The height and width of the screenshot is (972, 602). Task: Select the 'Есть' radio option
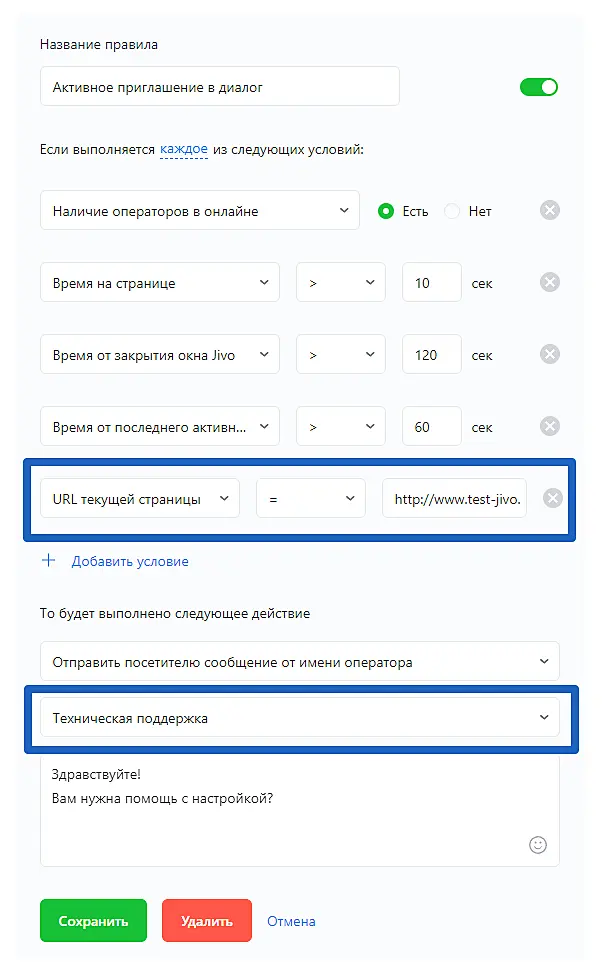point(386,211)
